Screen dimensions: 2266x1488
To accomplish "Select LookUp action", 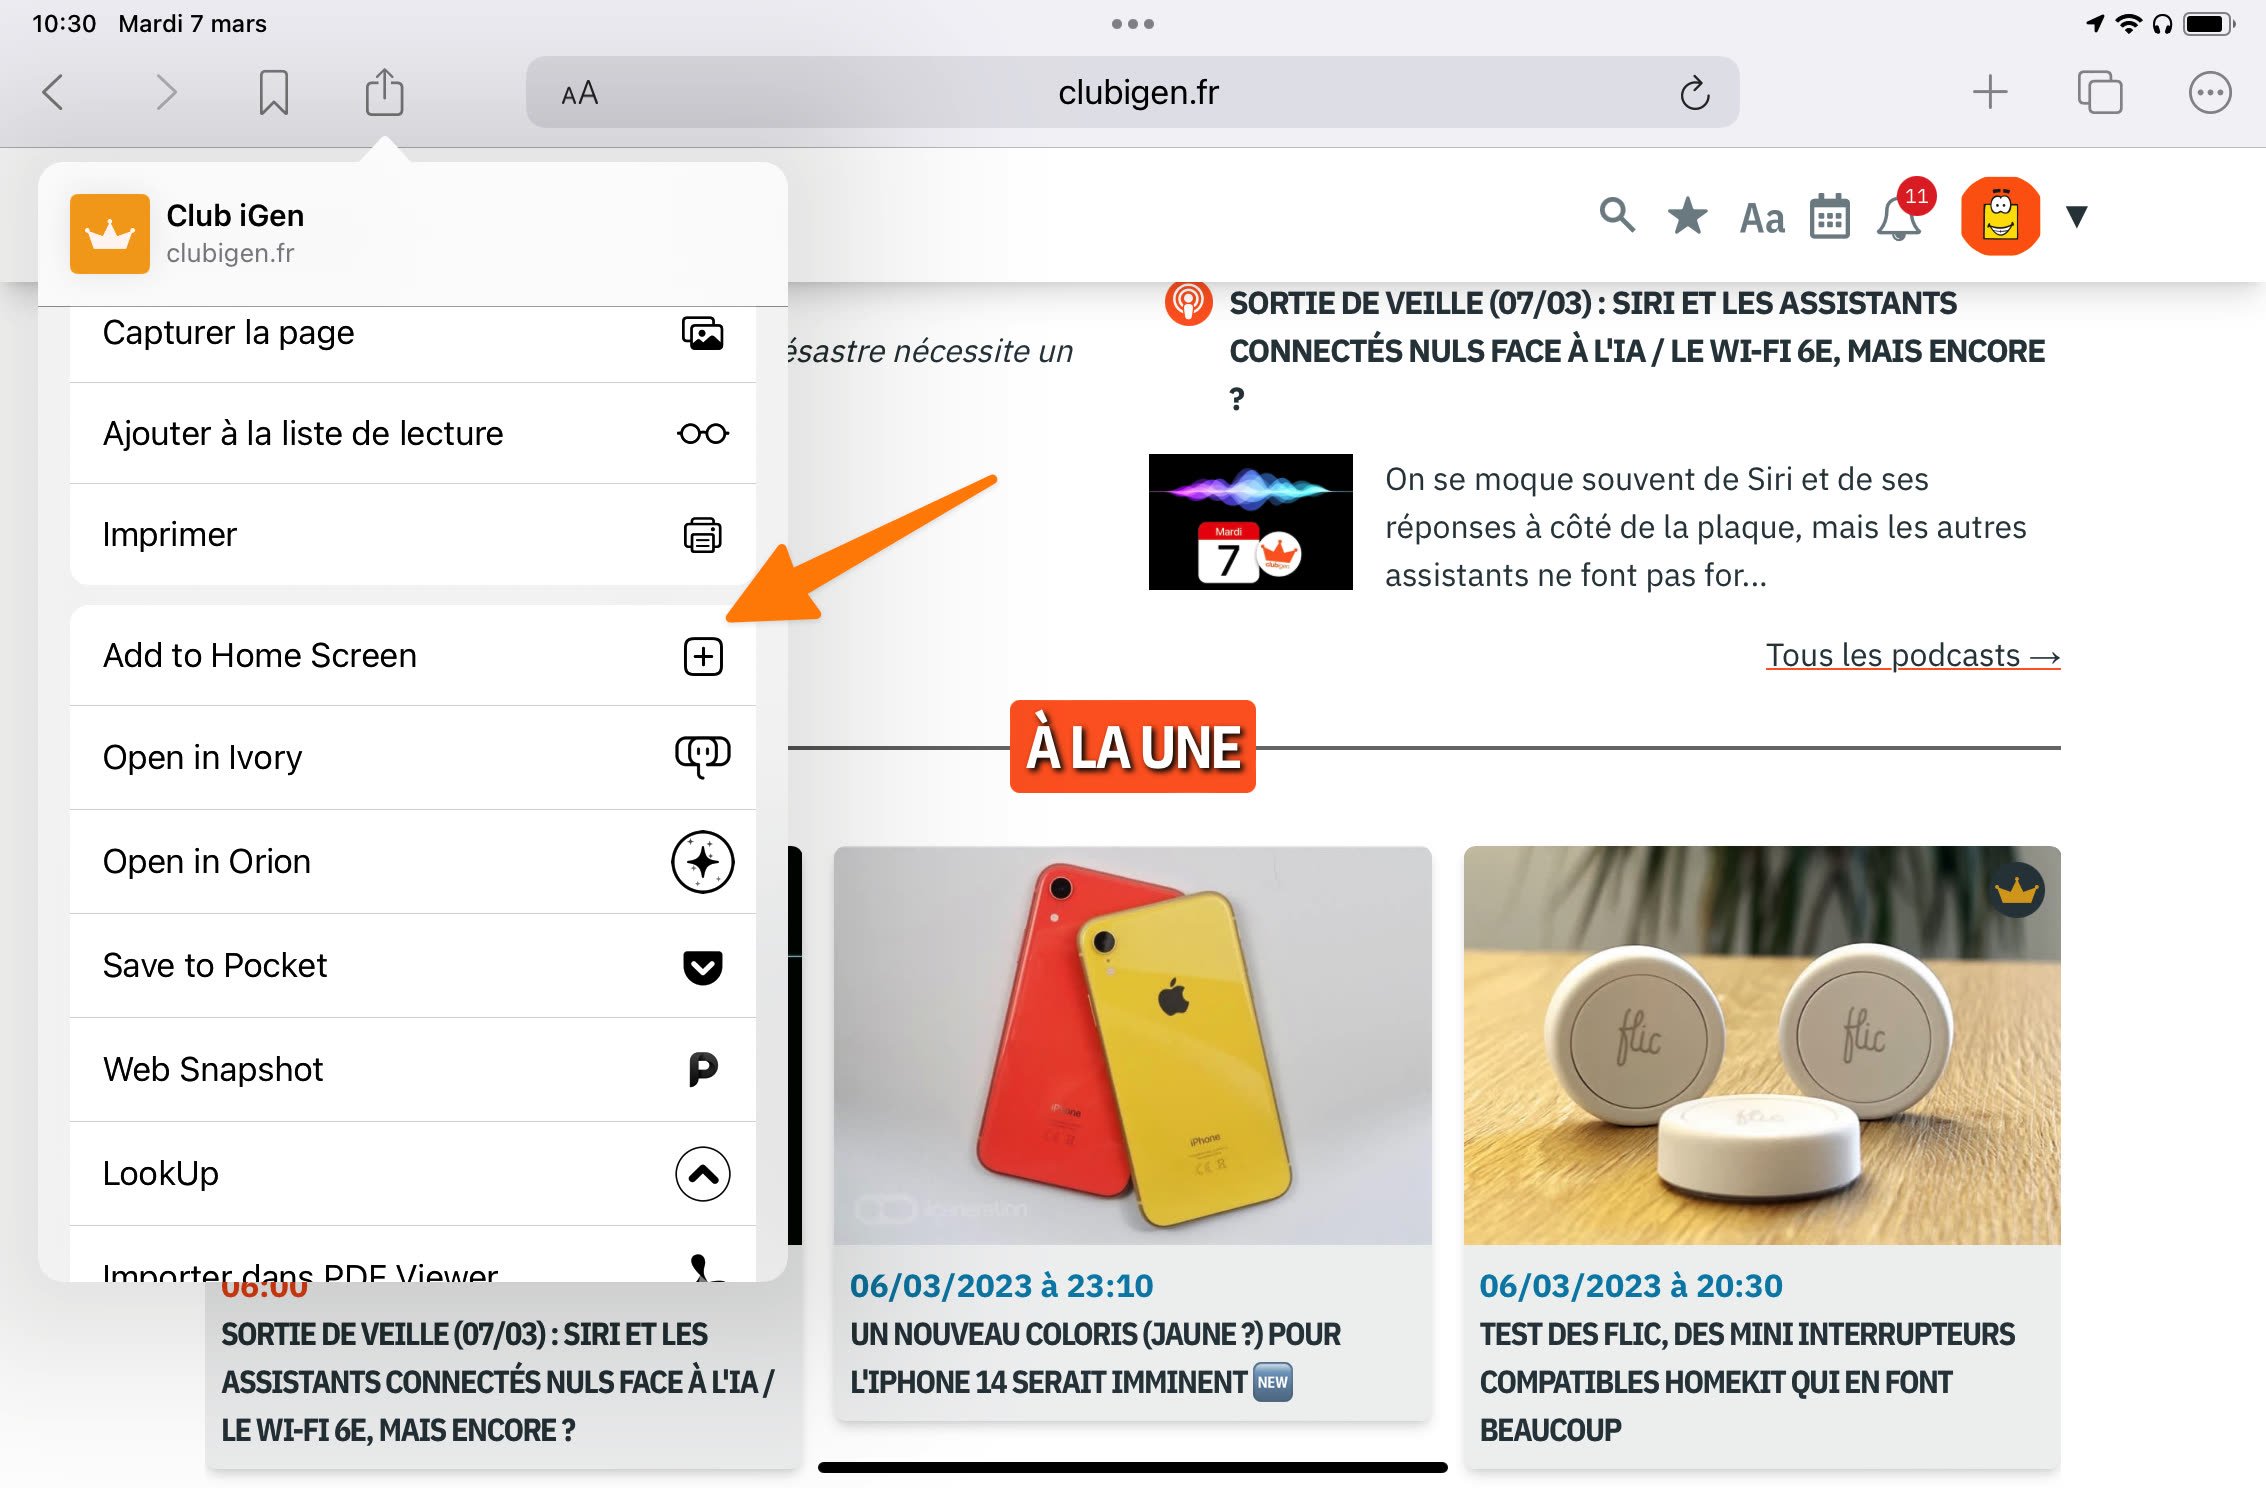I will (413, 1173).
